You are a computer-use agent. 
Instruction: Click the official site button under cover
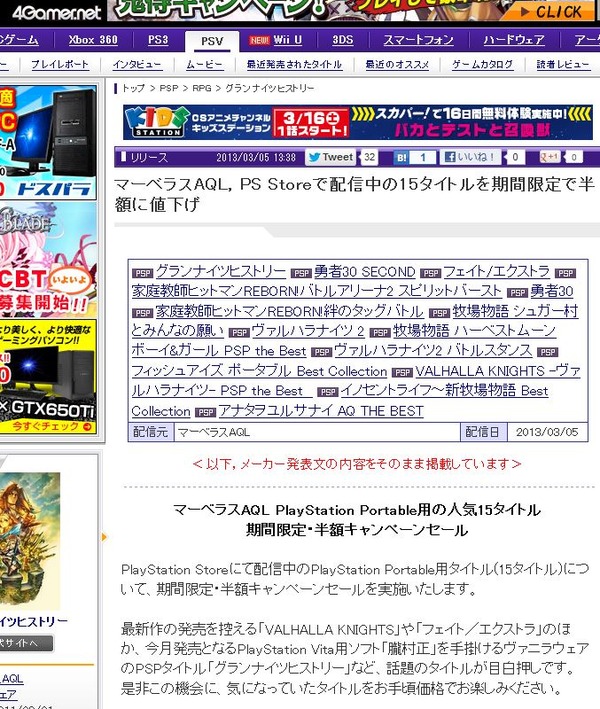26,643
